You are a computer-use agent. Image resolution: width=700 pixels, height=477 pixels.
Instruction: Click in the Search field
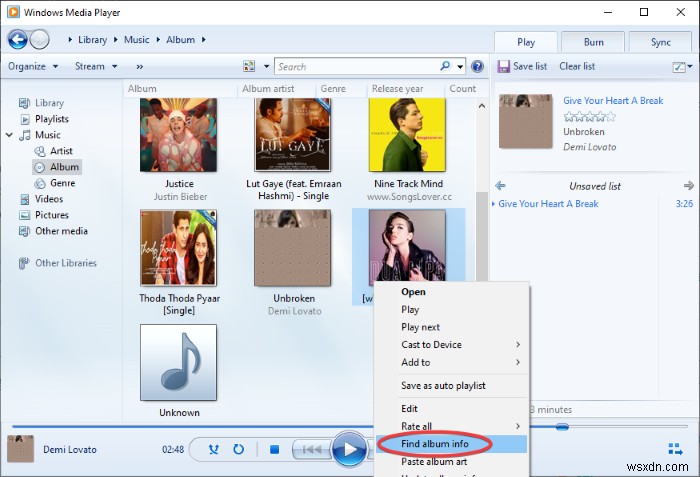pyautogui.click(x=357, y=67)
